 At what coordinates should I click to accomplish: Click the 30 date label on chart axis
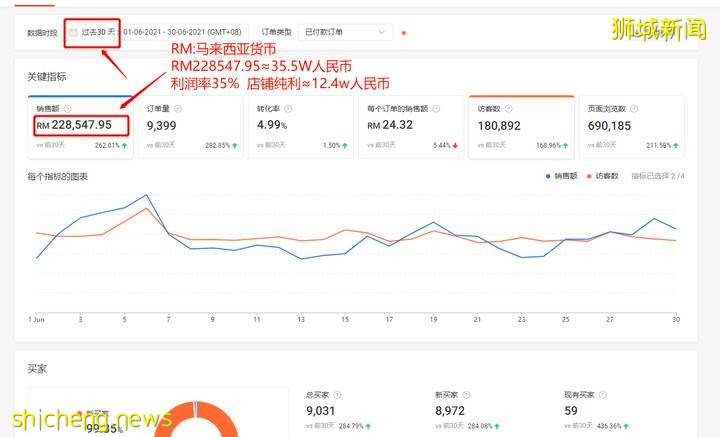point(676,319)
